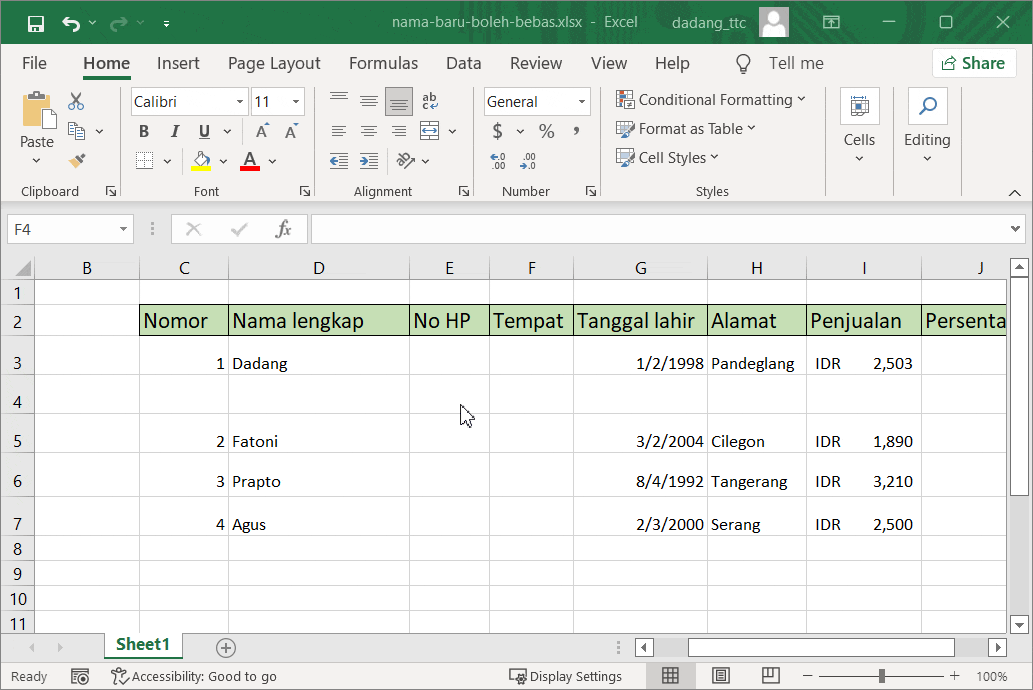Open the Data ribbon tab
Image resolution: width=1033 pixels, height=690 pixels.
click(463, 63)
